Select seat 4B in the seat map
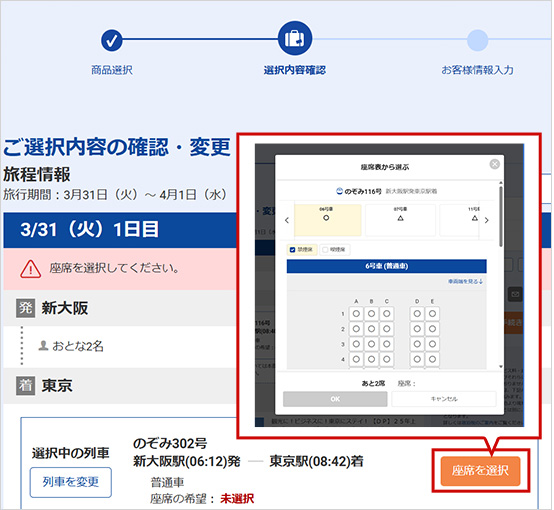554x510 pixels. (x=371, y=359)
